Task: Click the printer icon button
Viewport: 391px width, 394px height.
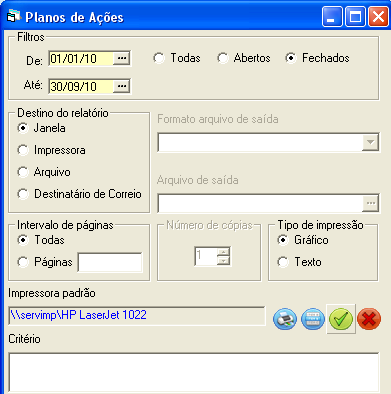Action: [x=285, y=319]
